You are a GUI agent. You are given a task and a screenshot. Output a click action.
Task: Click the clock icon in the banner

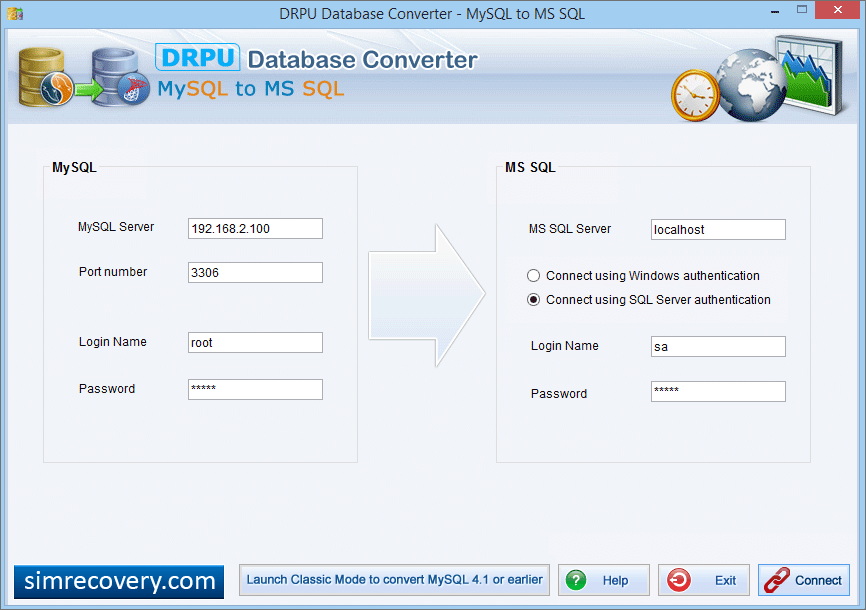point(695,95)
